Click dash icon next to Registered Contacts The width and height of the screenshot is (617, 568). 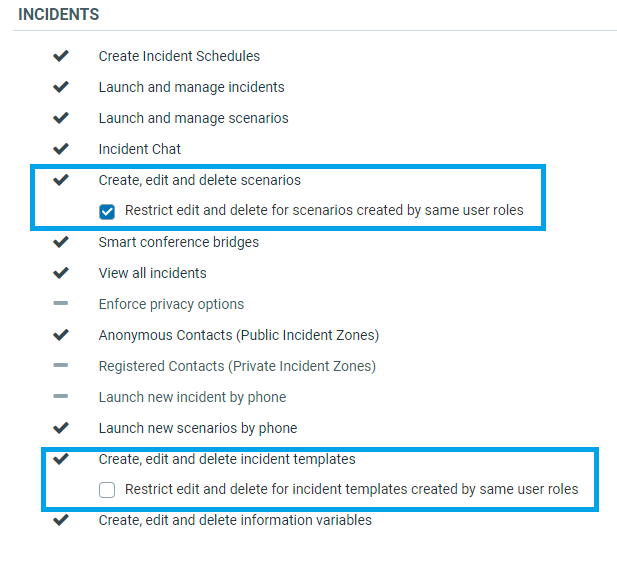61,365
